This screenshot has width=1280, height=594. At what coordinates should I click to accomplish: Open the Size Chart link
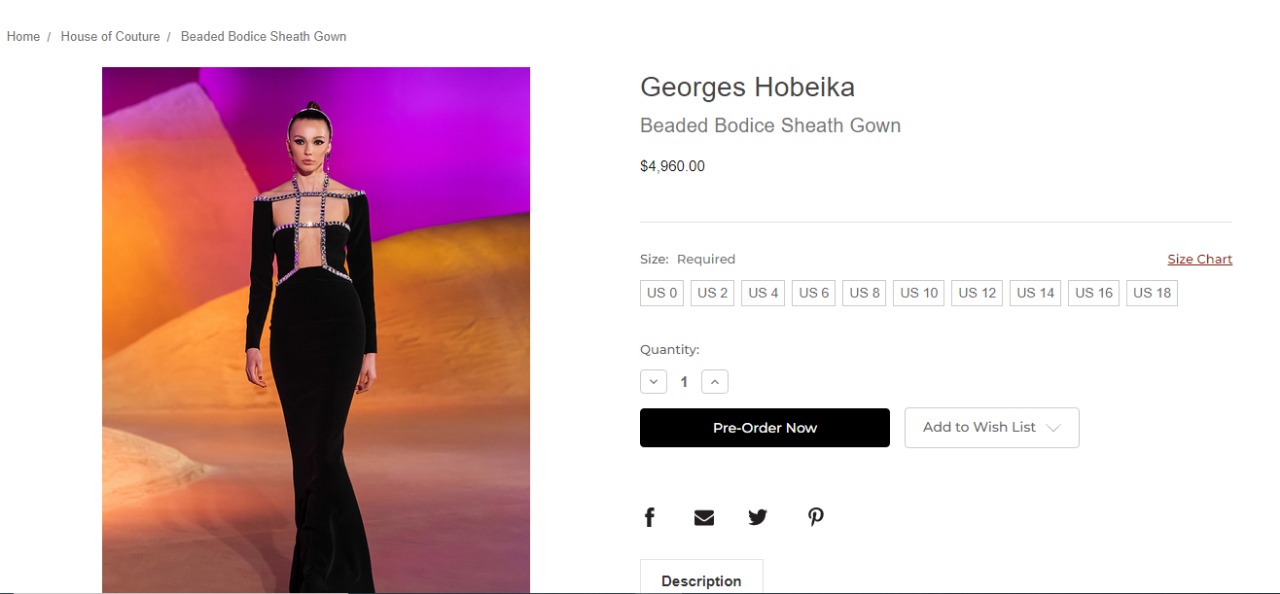(x=1199, y=259)
